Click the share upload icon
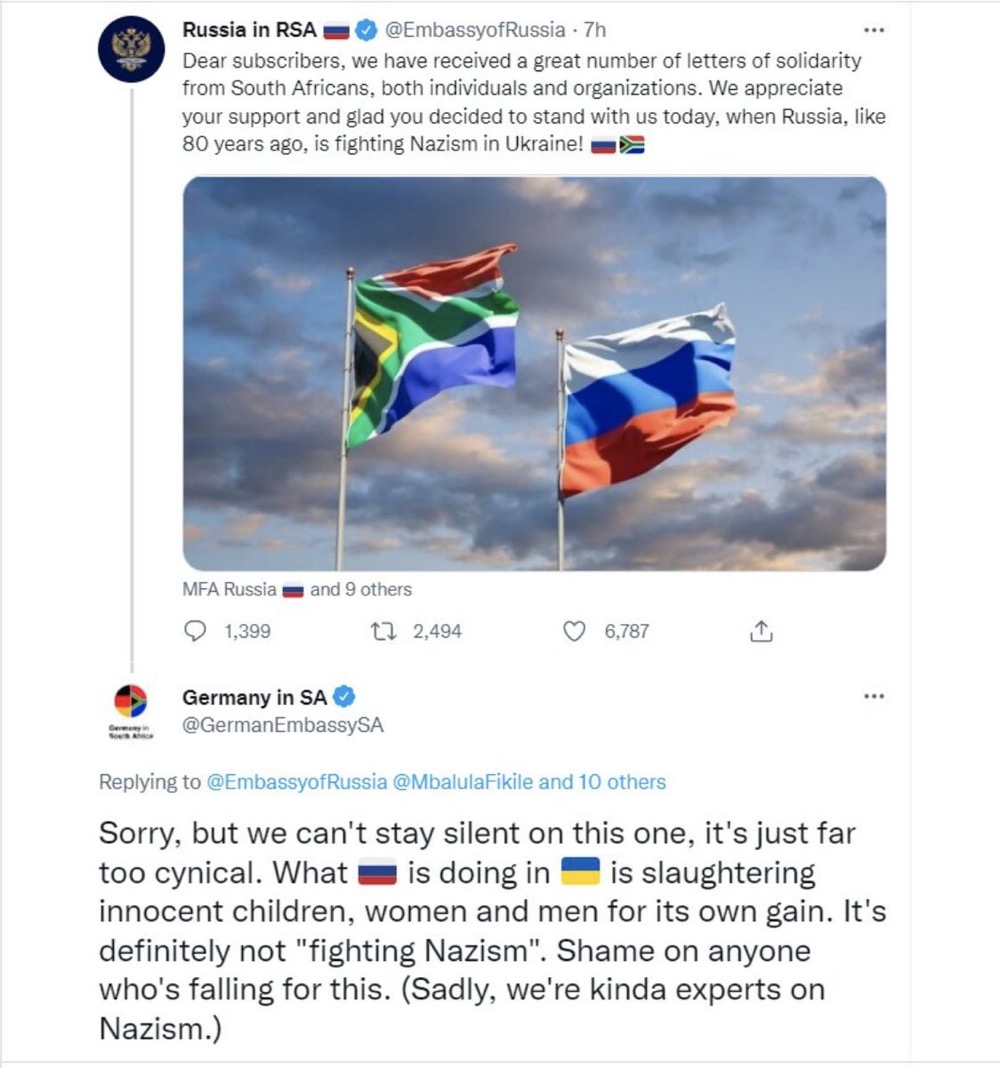 [761, 631]
